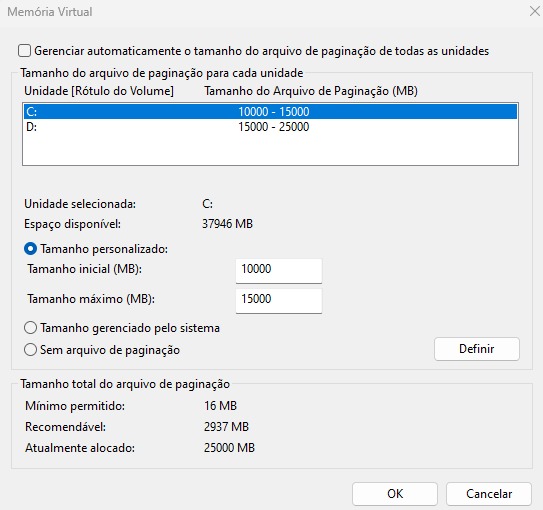Image resolution: width=543 pixels, height=510 pixels.
Task: Click the 'Tamanho personalizado:' label text
Action: [x=104, y=249]
